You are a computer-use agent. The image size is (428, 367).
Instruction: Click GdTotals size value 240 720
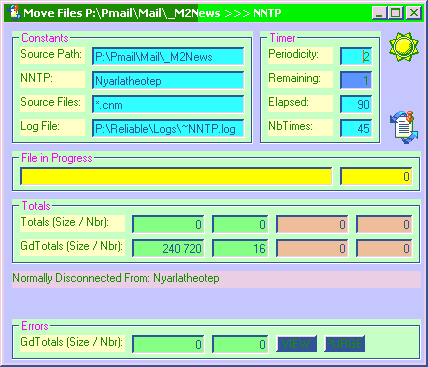[x=168, y=248]
